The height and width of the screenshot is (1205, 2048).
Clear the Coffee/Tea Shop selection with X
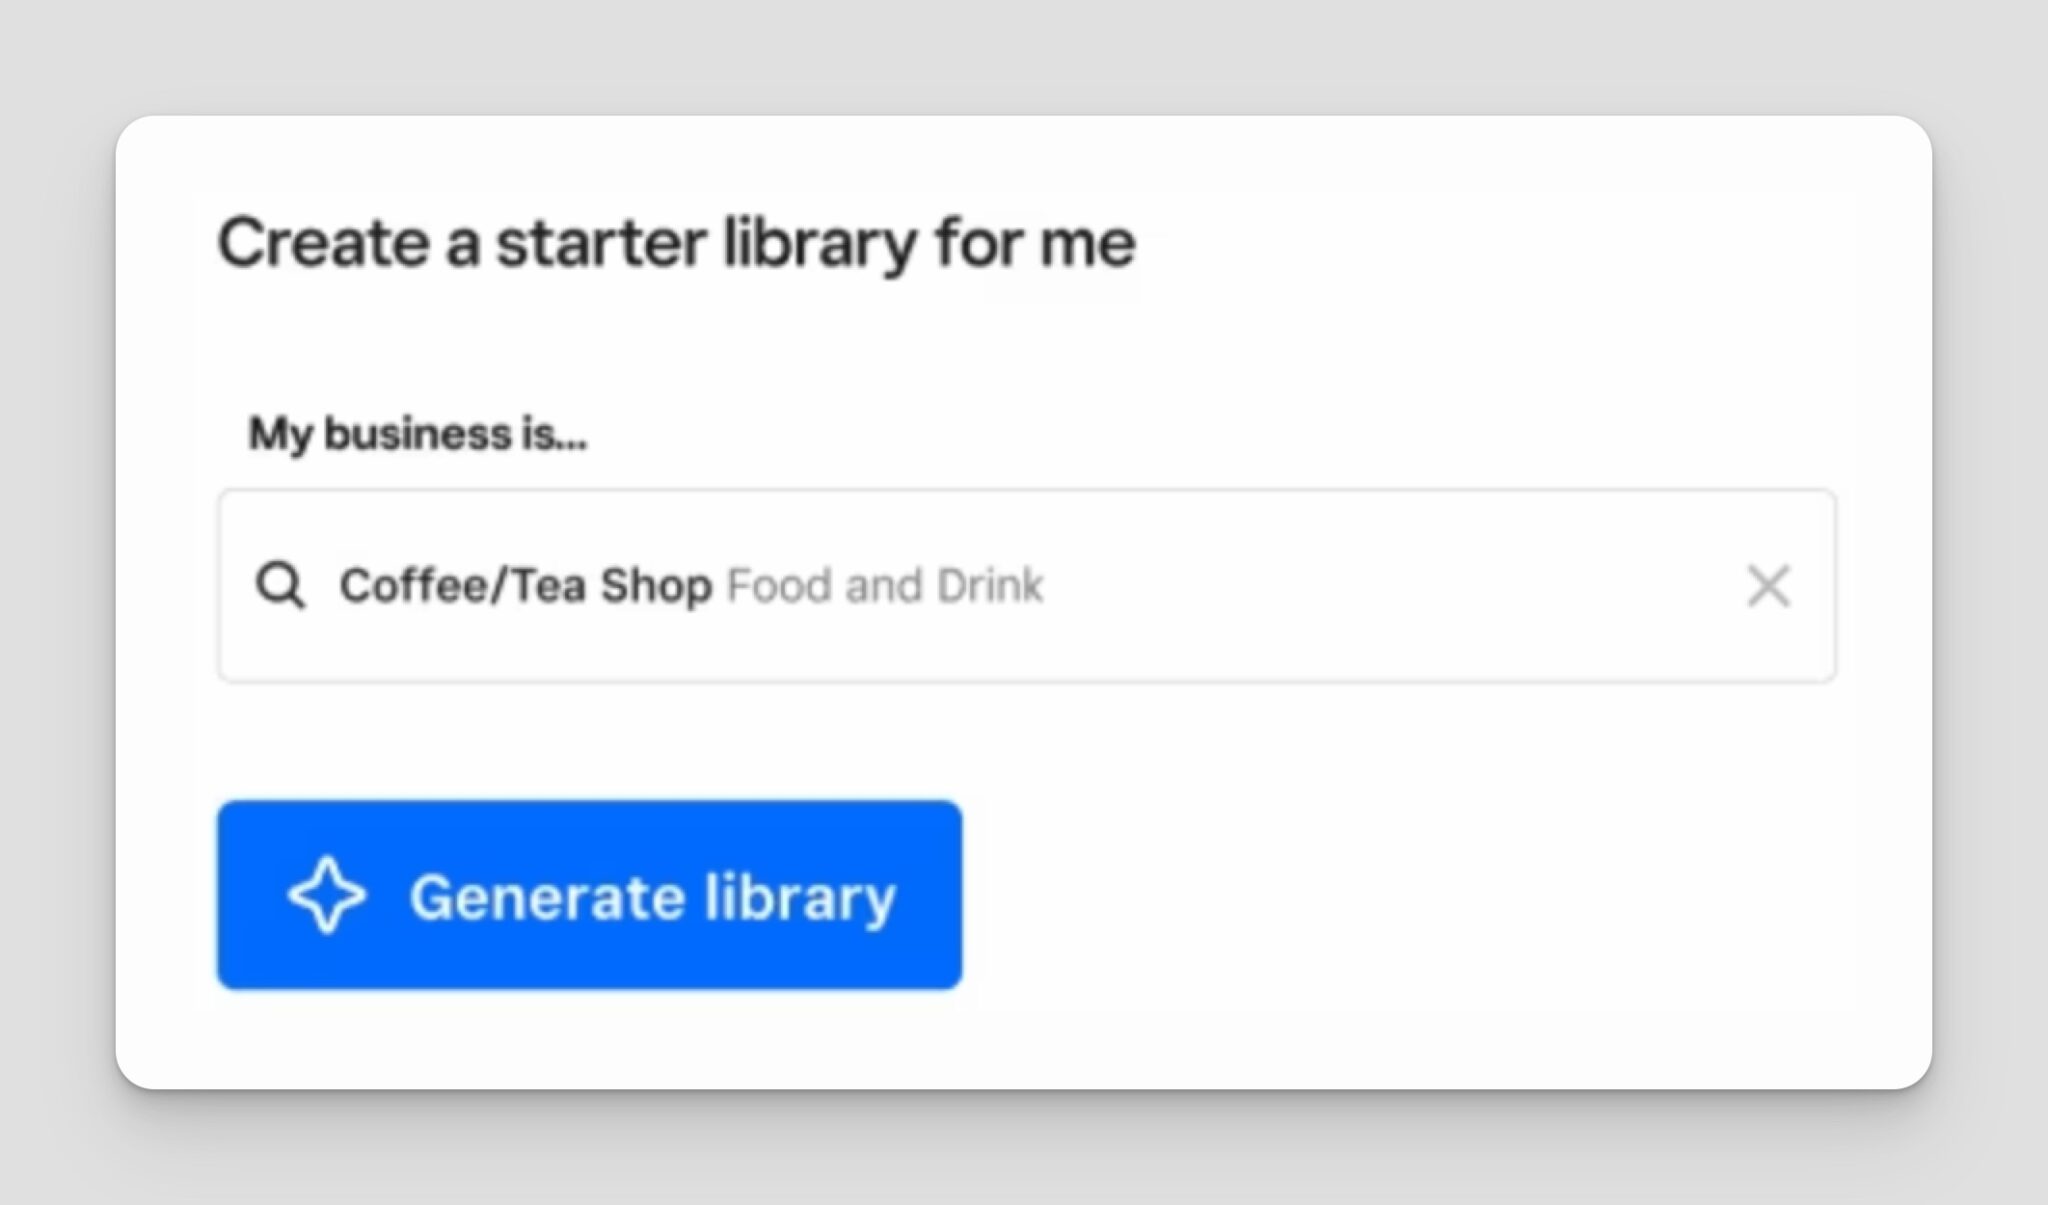coord(1767,586)
